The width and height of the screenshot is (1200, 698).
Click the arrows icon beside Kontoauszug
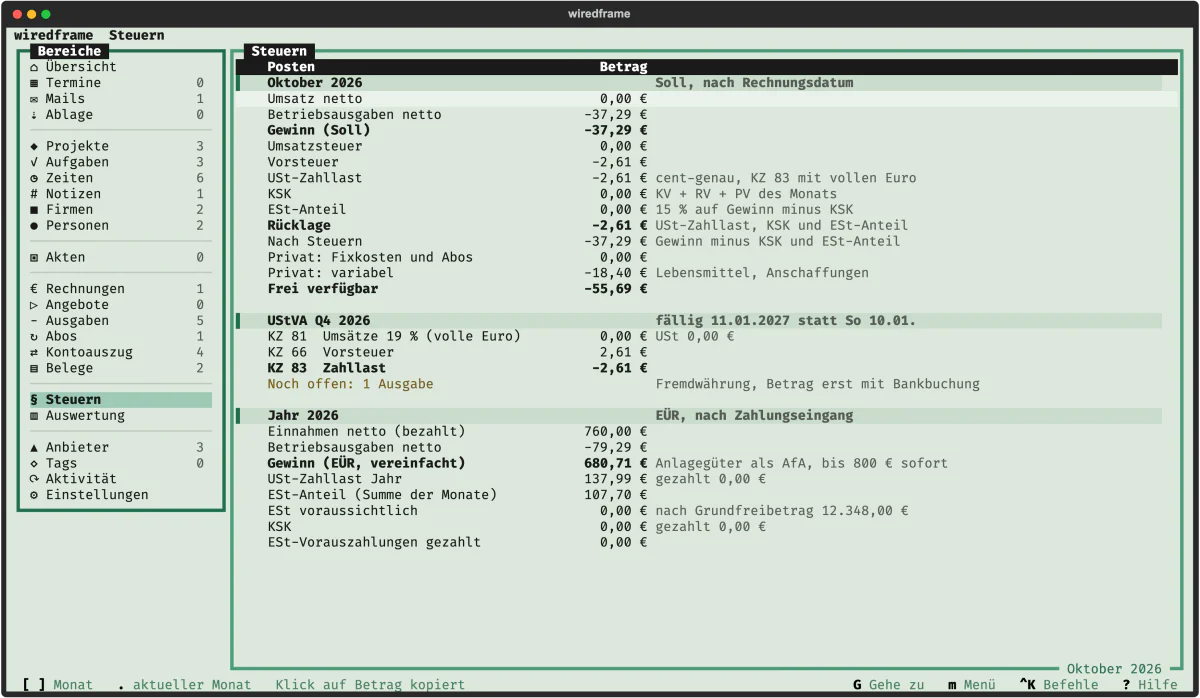click(34, 352)
